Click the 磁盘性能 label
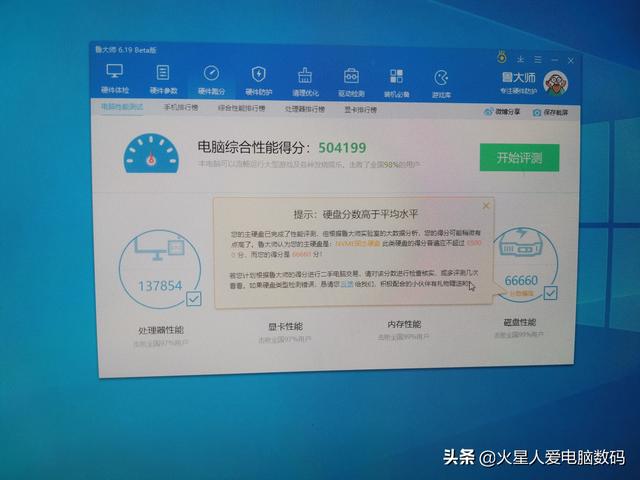 [x=520, y=322]
